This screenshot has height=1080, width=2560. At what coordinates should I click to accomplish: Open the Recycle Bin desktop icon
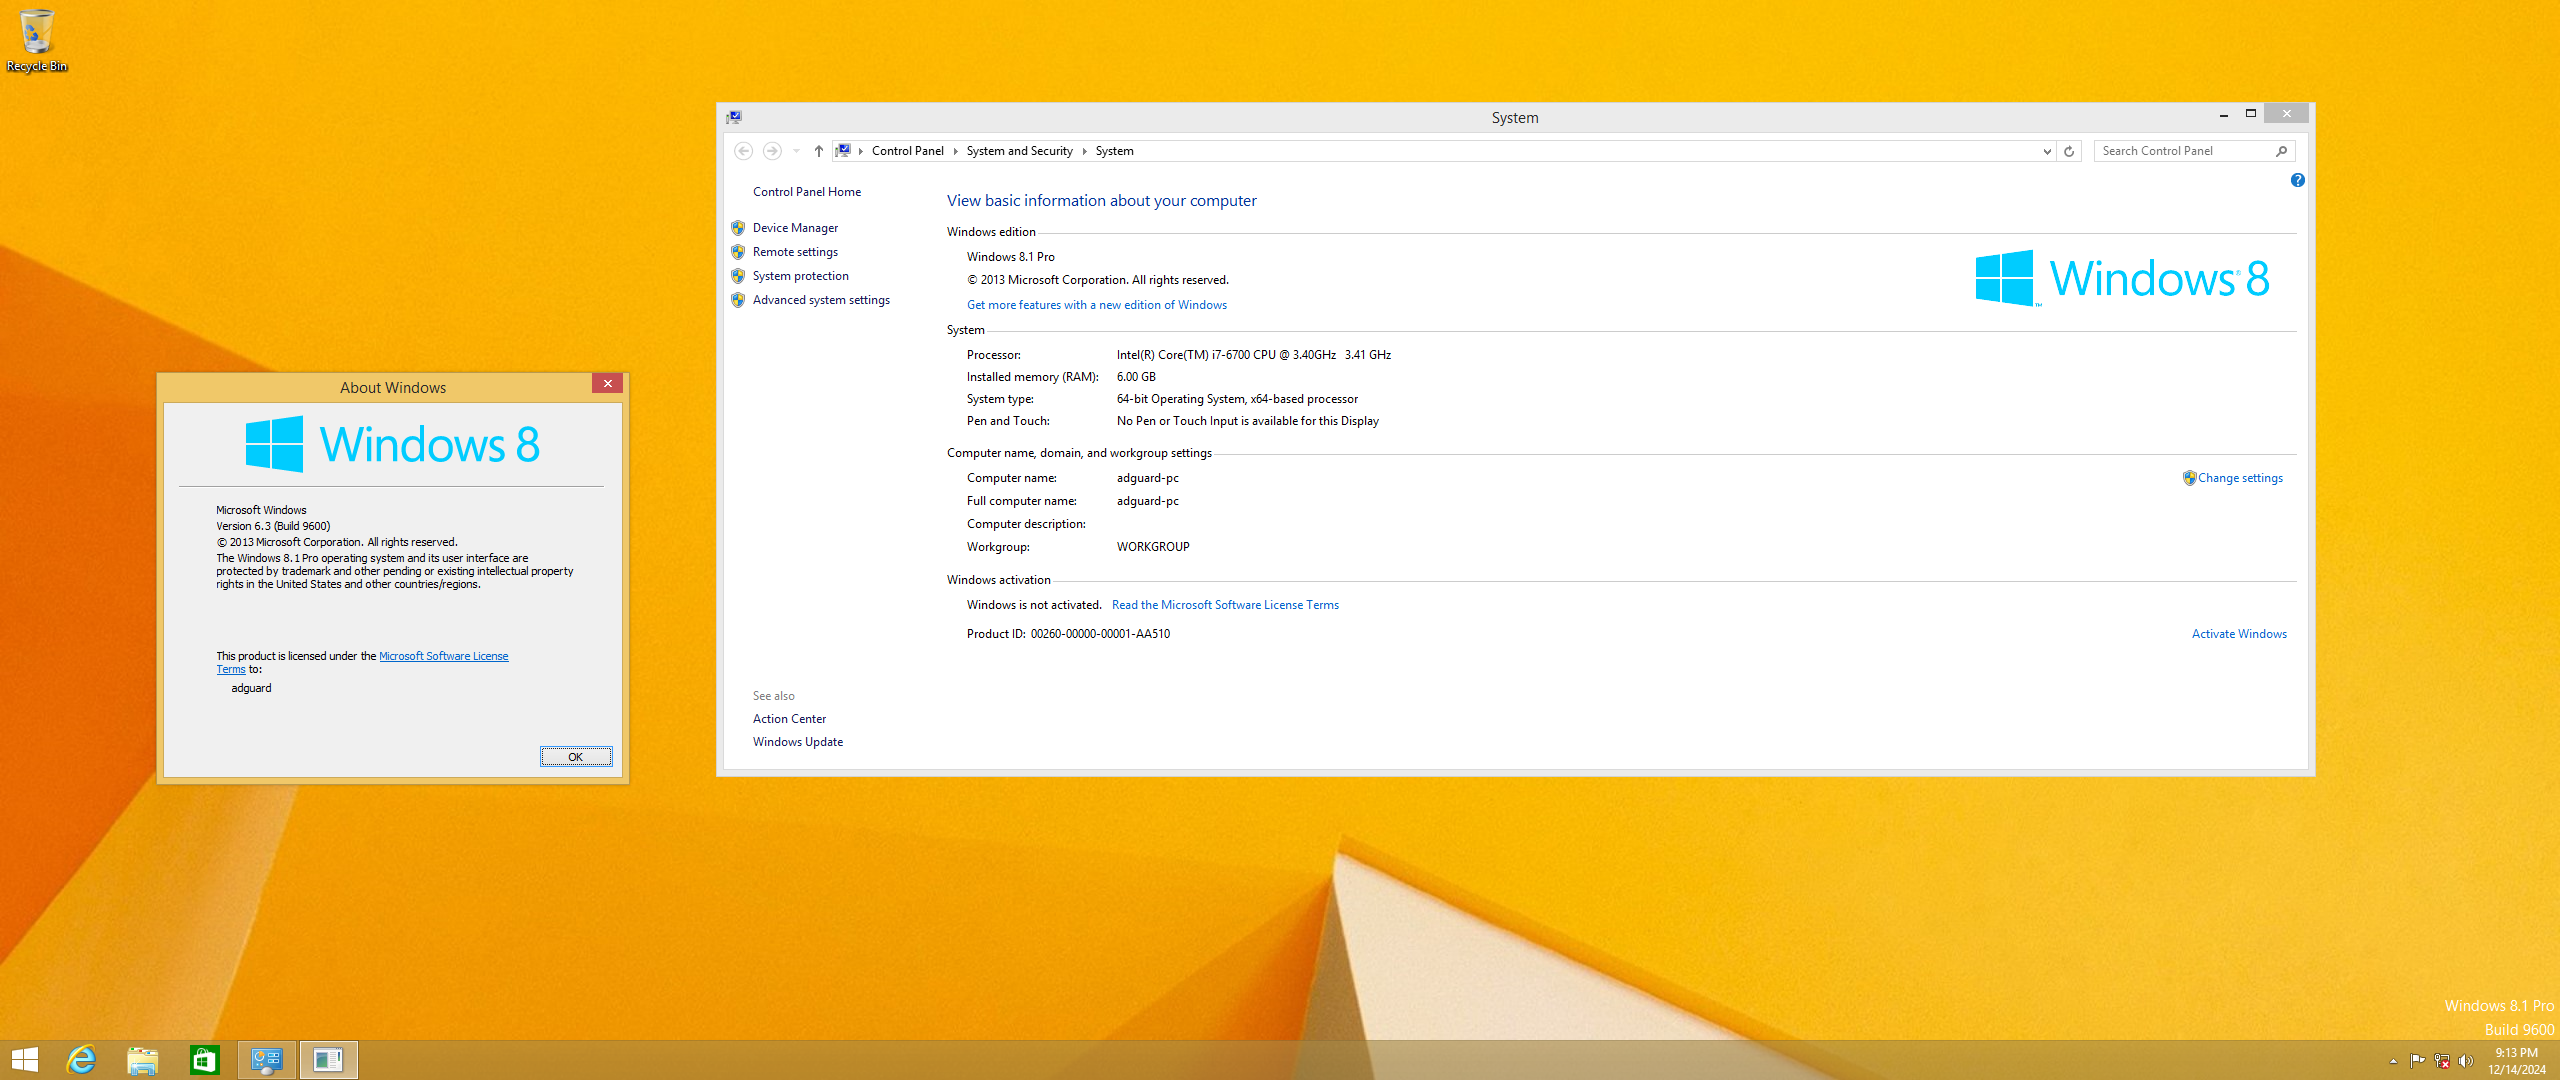[37, 40]
